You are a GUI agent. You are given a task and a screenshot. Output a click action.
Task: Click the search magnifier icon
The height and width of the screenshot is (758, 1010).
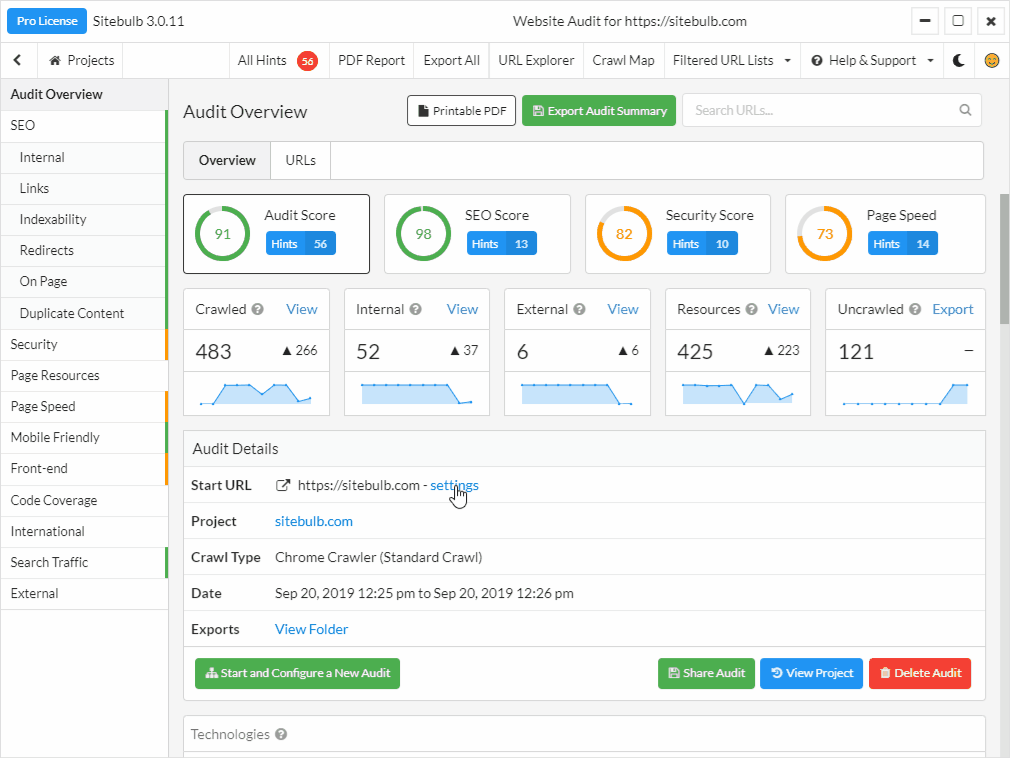click(965, 110)
